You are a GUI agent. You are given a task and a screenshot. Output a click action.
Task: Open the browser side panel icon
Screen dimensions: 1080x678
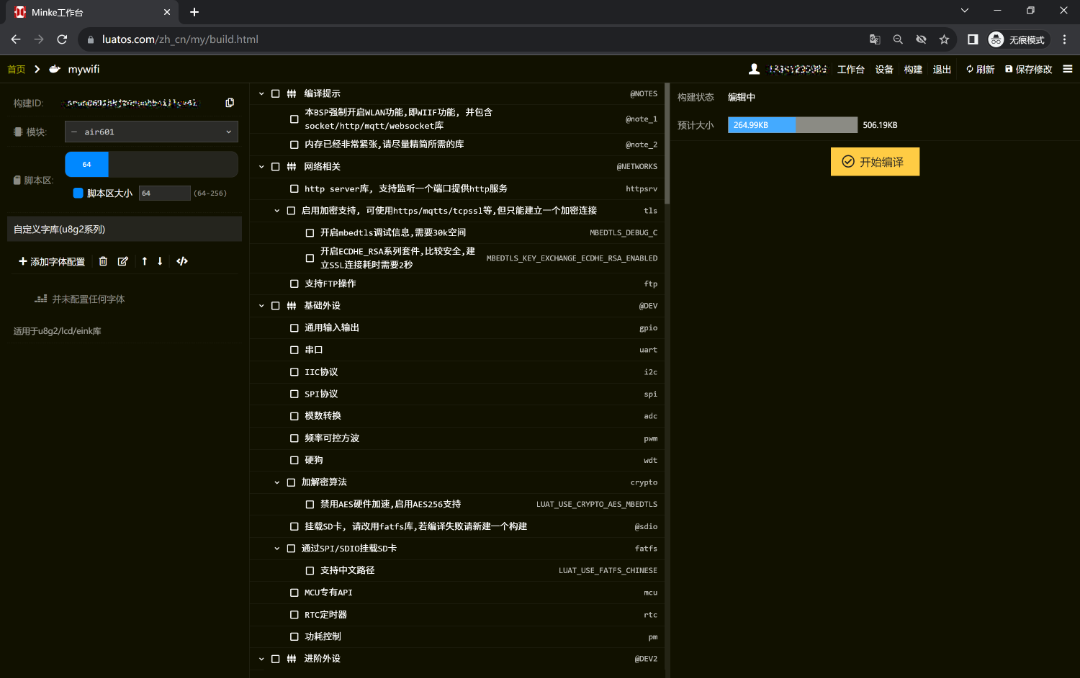click(x=973, y=39)
